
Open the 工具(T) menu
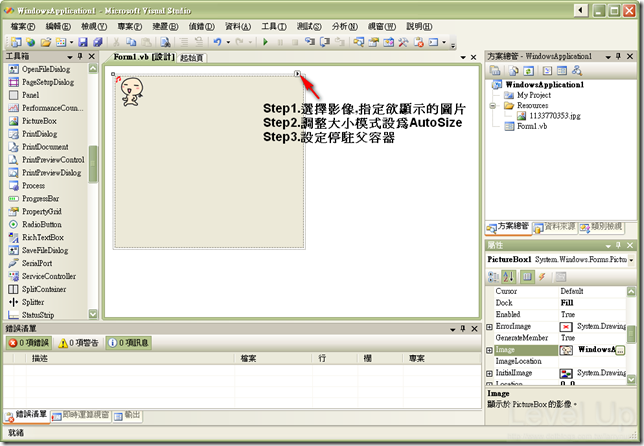274,26
